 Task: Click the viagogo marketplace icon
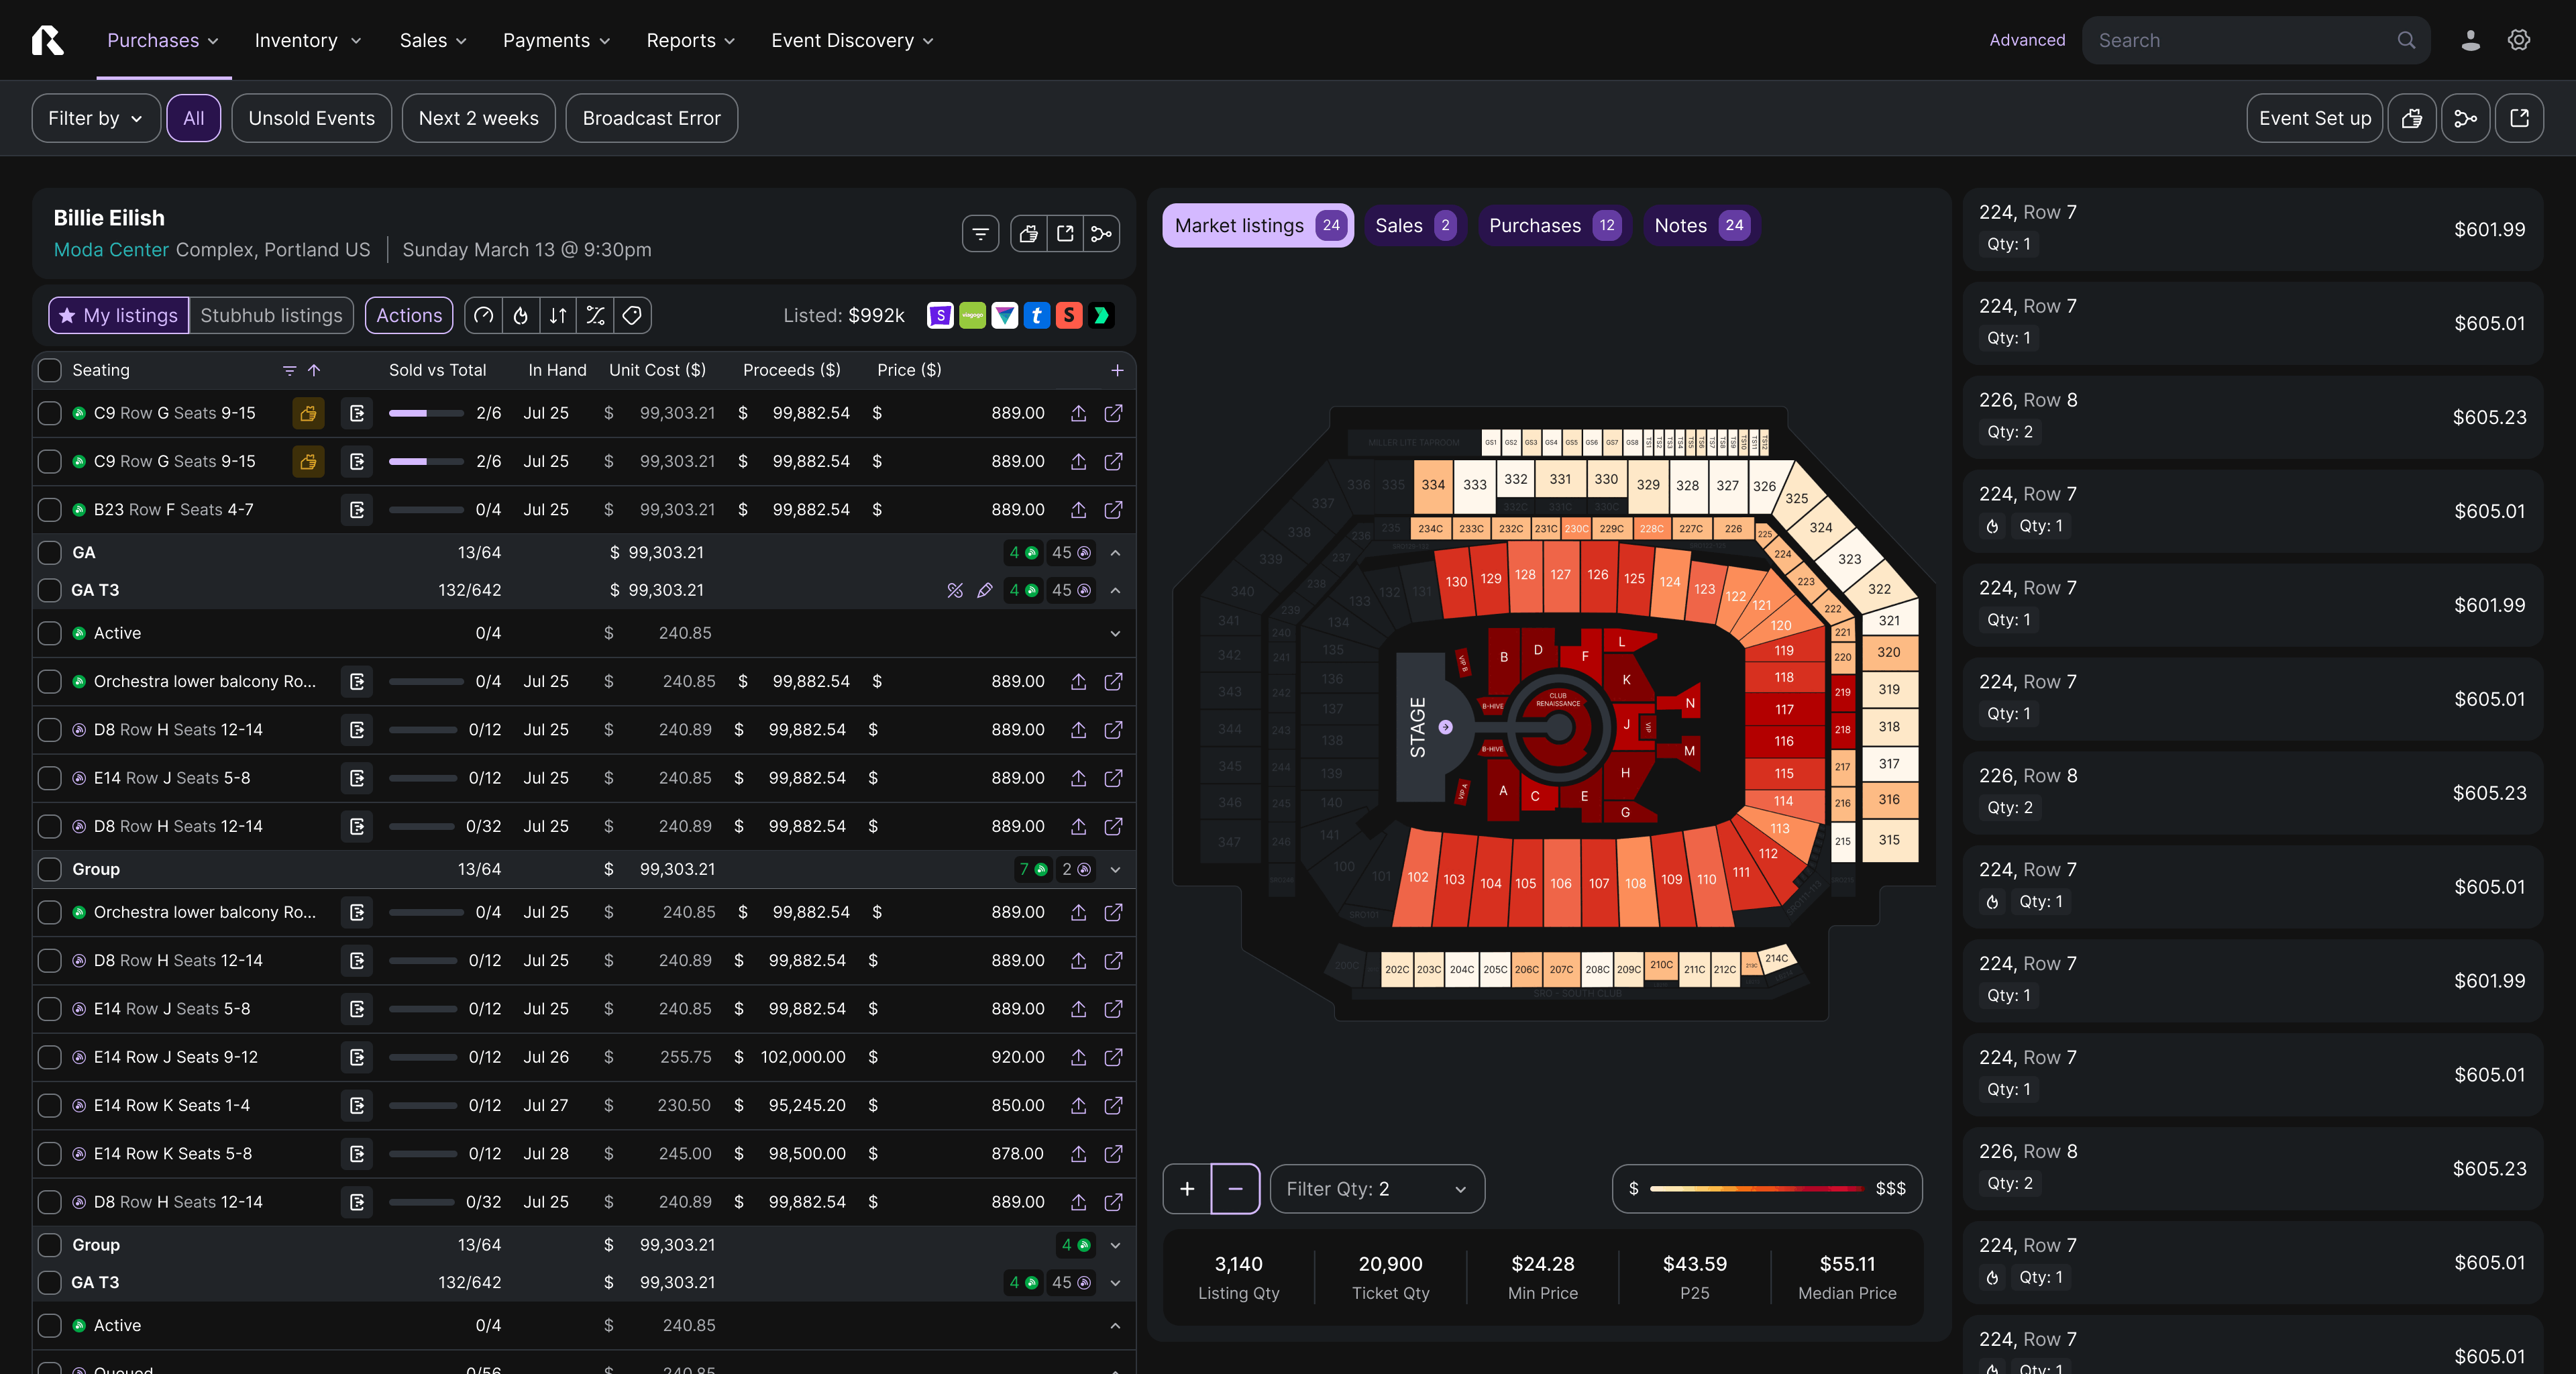972,316
